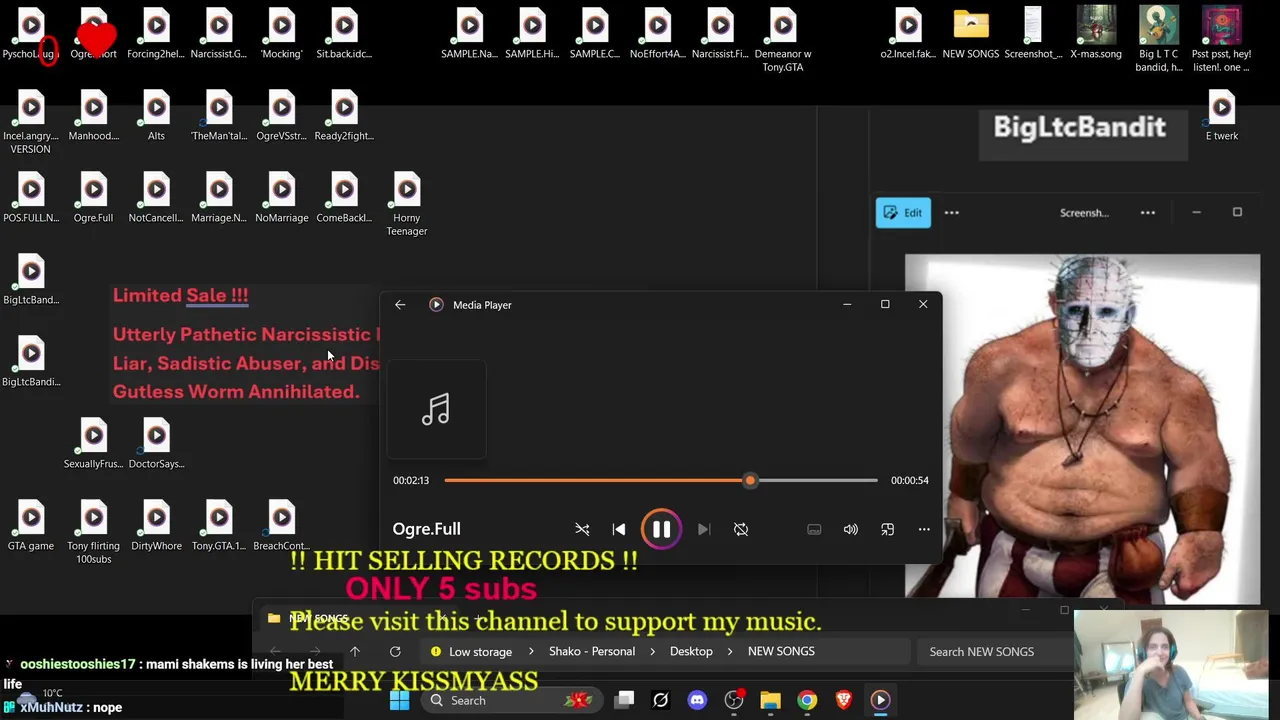Select the DirtyWhore desktop file
This screenshot has height=720, width=1280.
tap(156, 526)
